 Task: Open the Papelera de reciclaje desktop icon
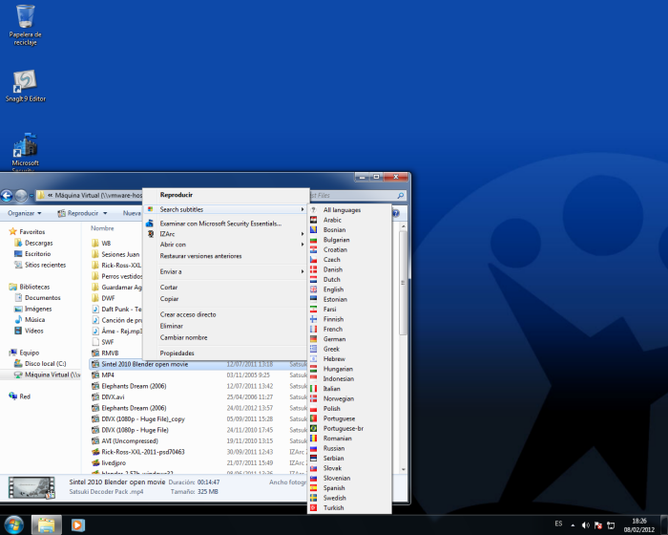(x=25, y=25)
